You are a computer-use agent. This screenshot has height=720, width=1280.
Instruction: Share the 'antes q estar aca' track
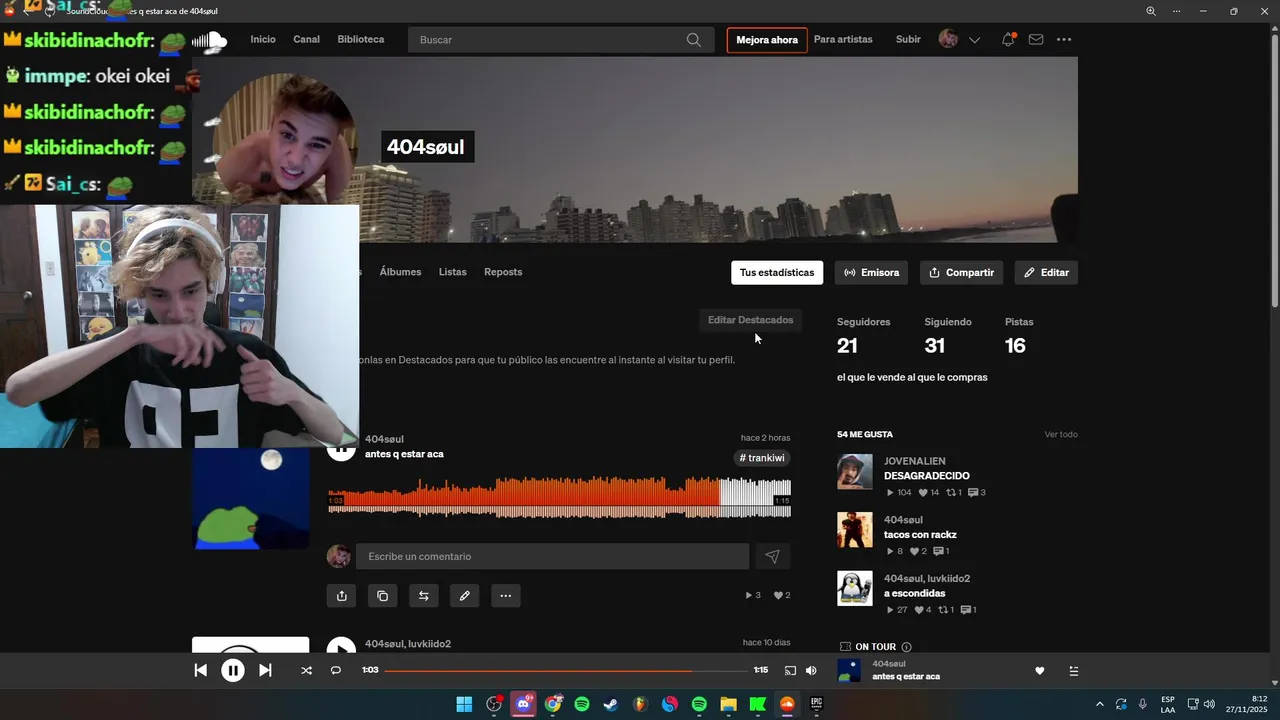click(x=341, y=596)
